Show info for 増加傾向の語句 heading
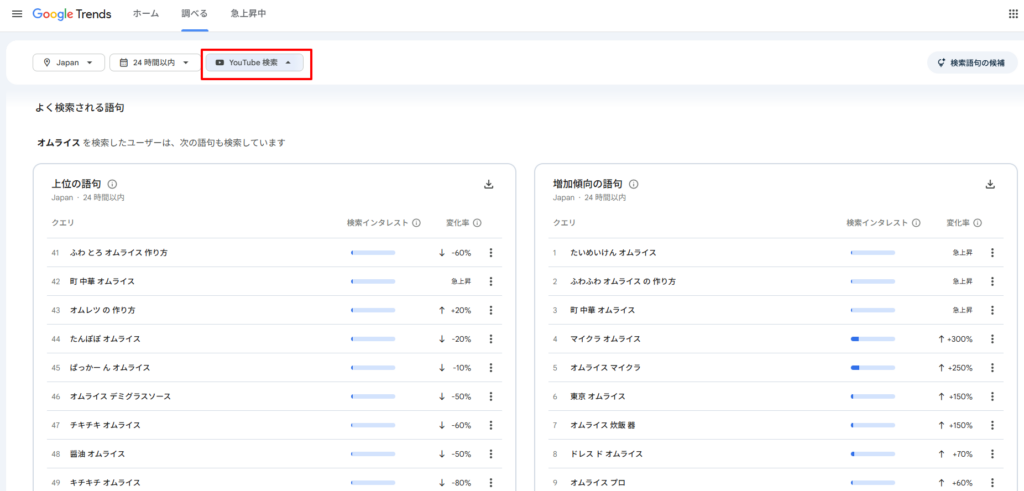The image size is (1024, 491). coord(633,184)
